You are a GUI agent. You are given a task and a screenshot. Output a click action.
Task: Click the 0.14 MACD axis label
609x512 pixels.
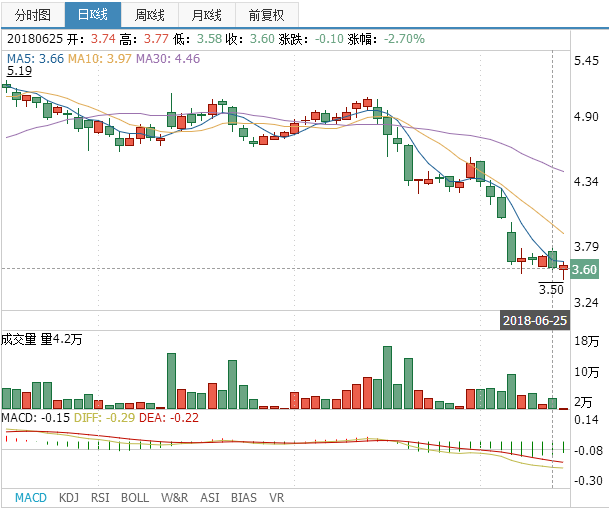click(586, 420)
